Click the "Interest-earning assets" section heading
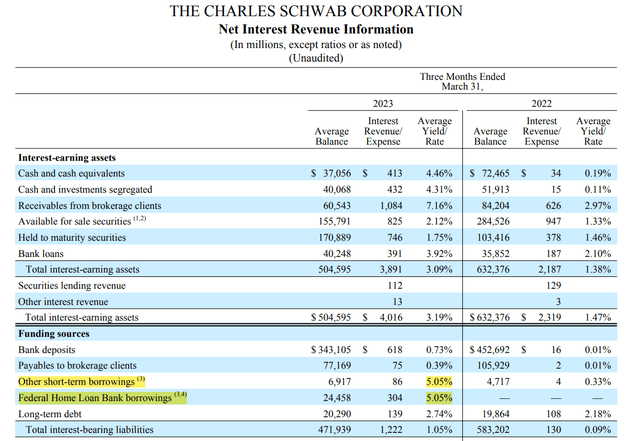The height and width of the screenshot is (441, 640). coord(67,158)
